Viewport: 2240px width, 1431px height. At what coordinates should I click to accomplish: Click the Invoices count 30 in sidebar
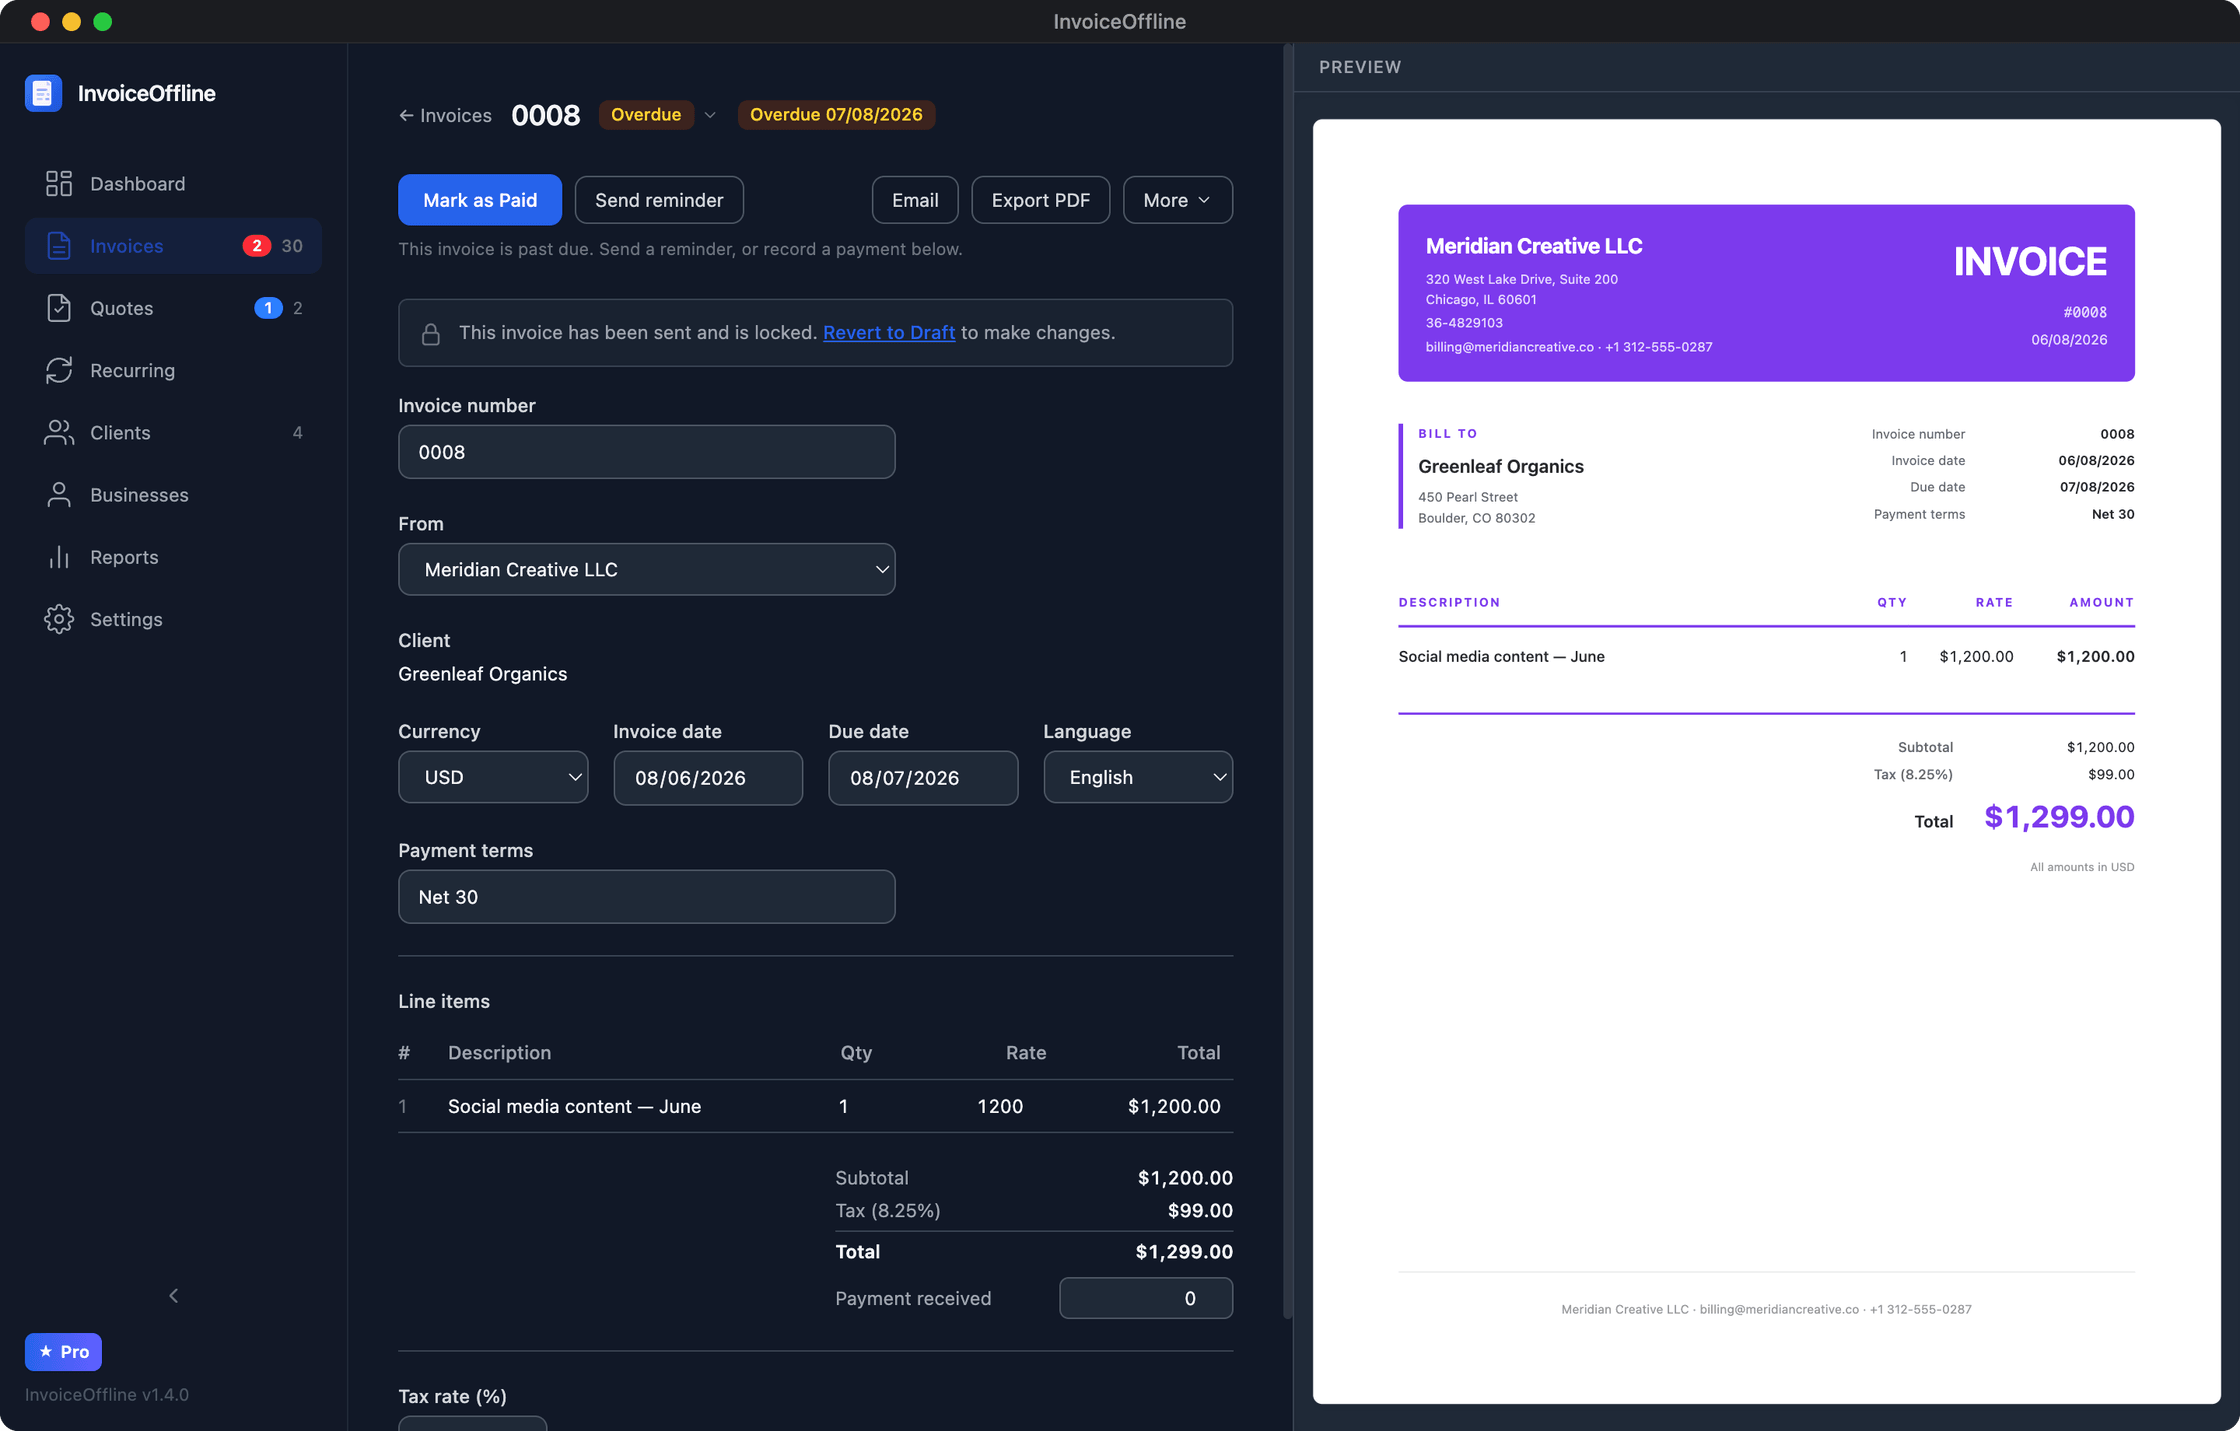point(292,246)
